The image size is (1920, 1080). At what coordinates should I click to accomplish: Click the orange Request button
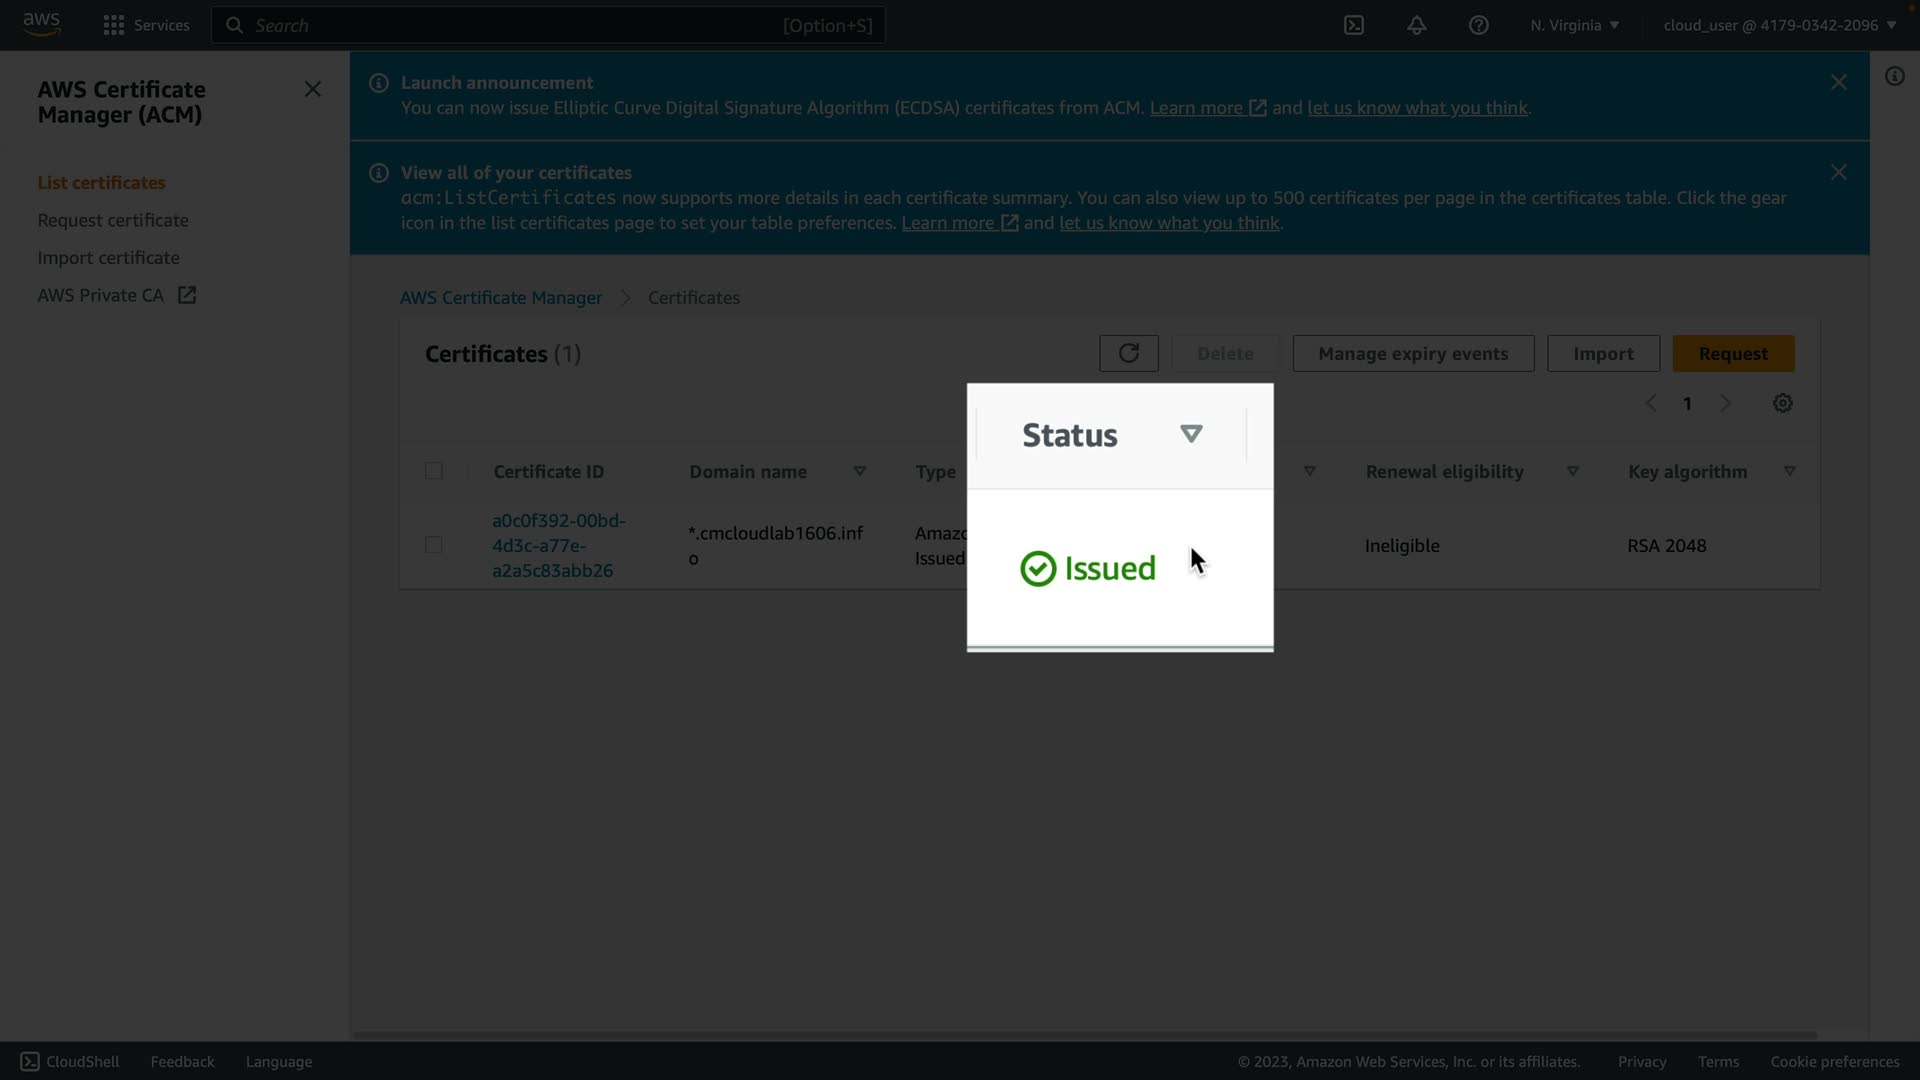pyautogui.click(x=1732, y=353)
